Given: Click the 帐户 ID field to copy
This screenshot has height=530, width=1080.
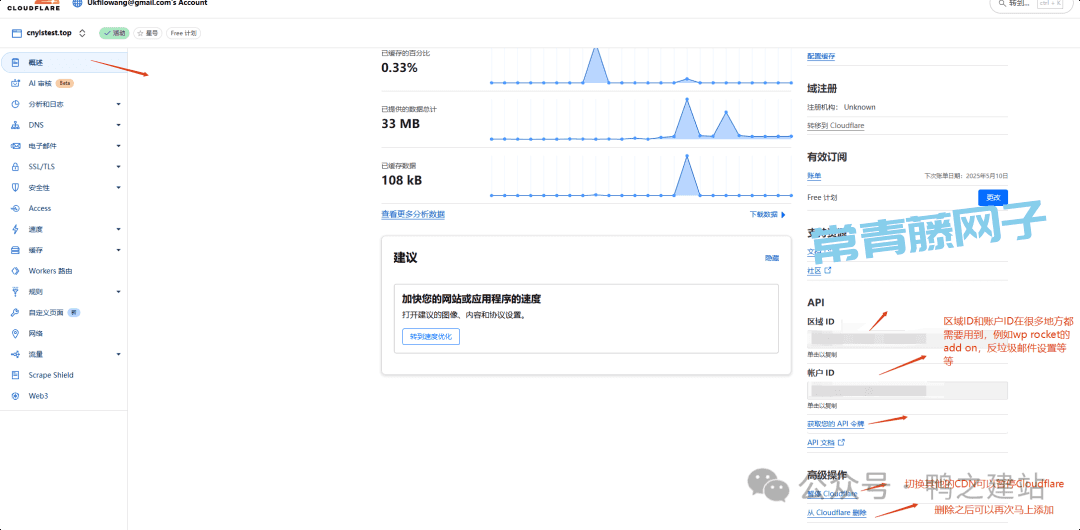Looking at the screenshot, I should [x=907, y=391].
